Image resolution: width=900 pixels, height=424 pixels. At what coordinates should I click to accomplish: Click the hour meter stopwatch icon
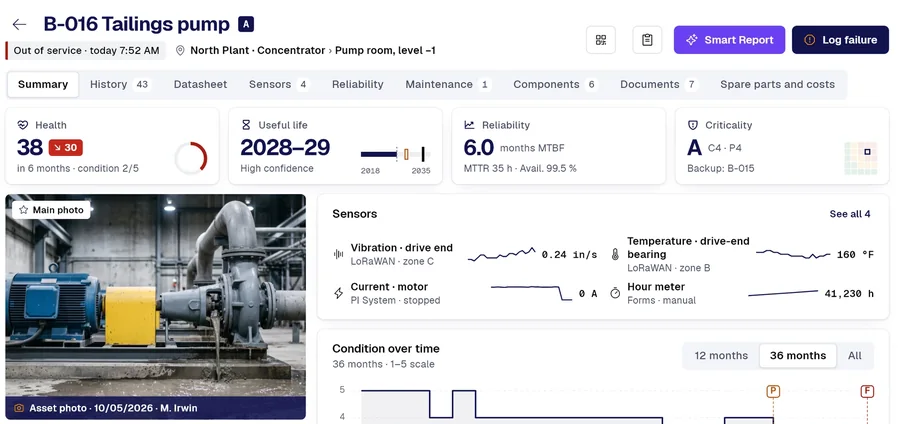(615, 293)
